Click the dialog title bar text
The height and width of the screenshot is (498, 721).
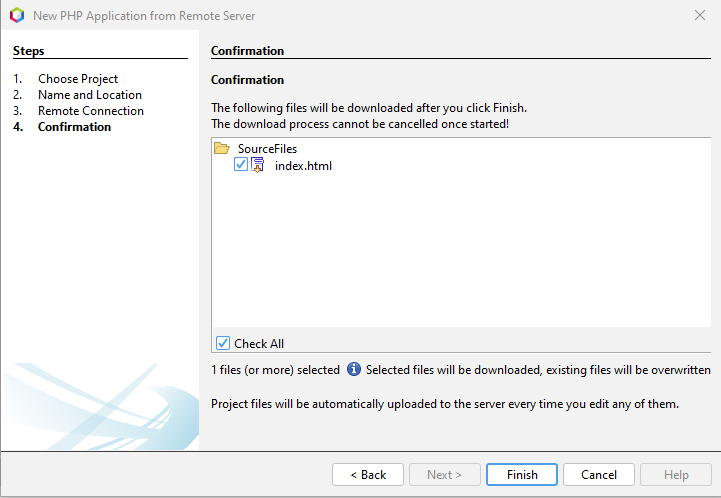[x=144, y=15]
